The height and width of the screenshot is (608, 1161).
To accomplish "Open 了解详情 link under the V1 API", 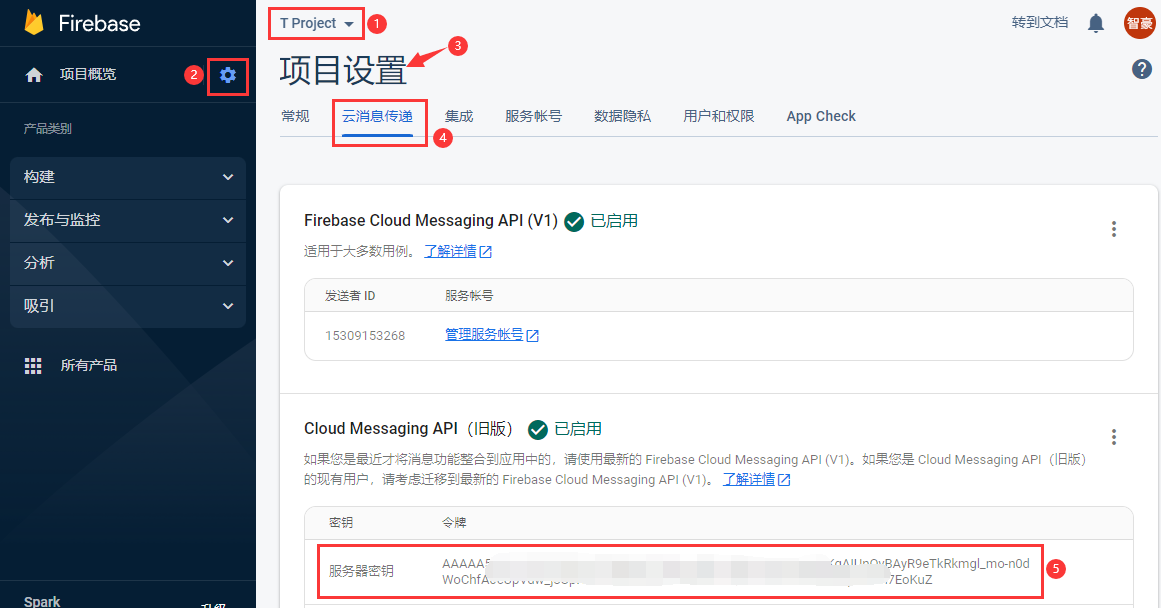I will point(458,252).
